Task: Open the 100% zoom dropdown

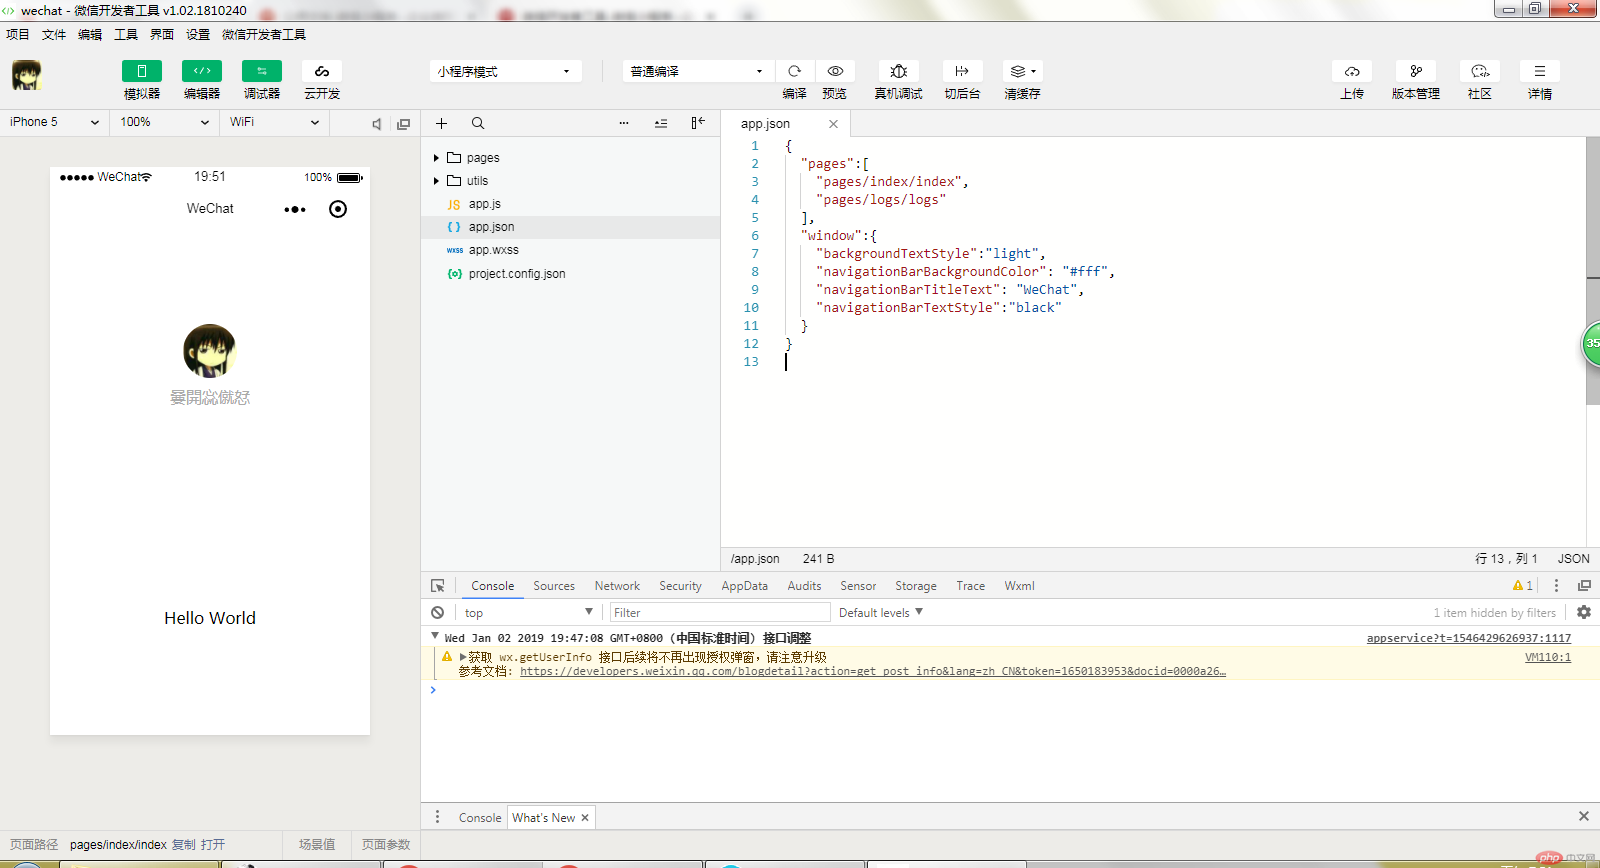Action: point(165,122)
